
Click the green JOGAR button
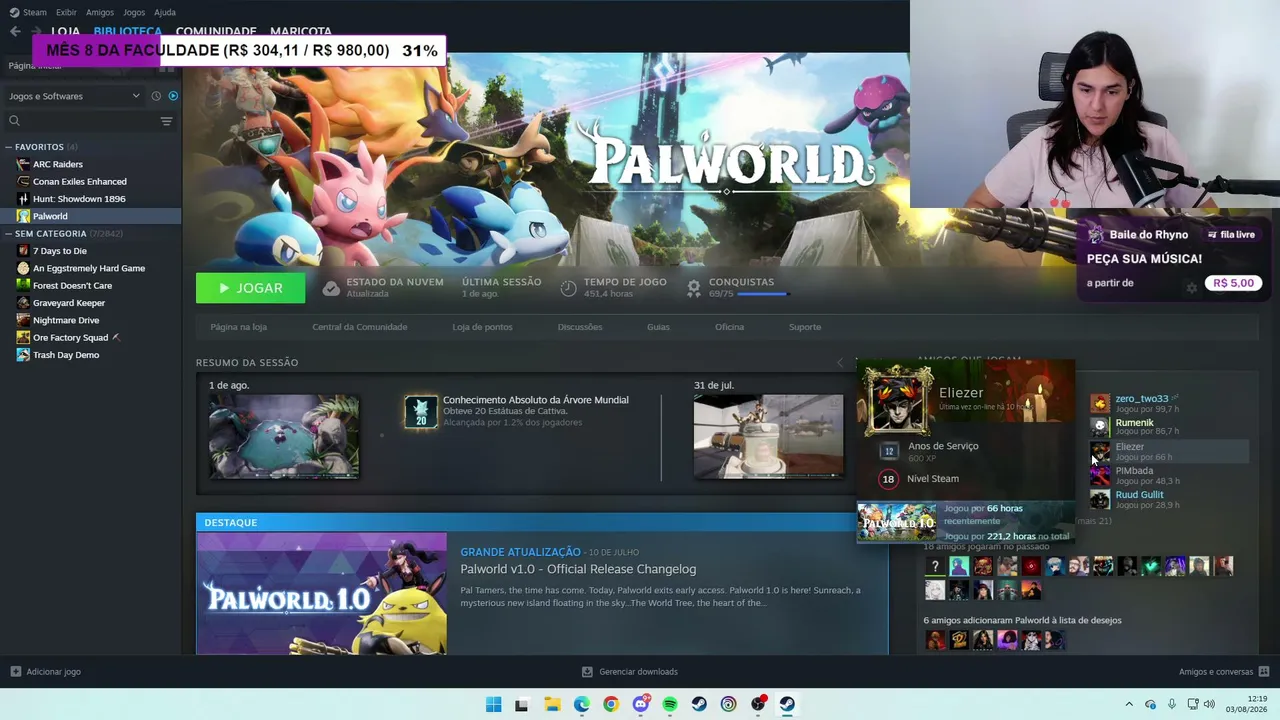[250, 288]
